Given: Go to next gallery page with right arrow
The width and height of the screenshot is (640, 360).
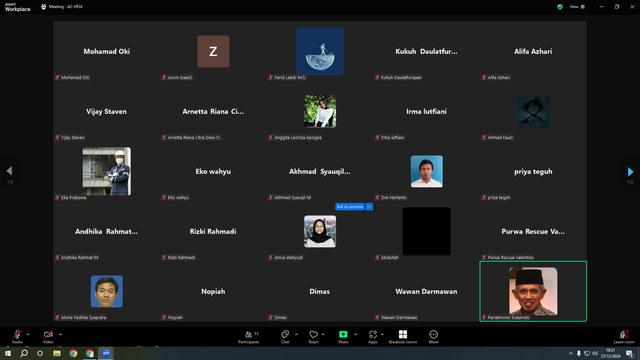Looking at the screenshot, I should point(630,171).
